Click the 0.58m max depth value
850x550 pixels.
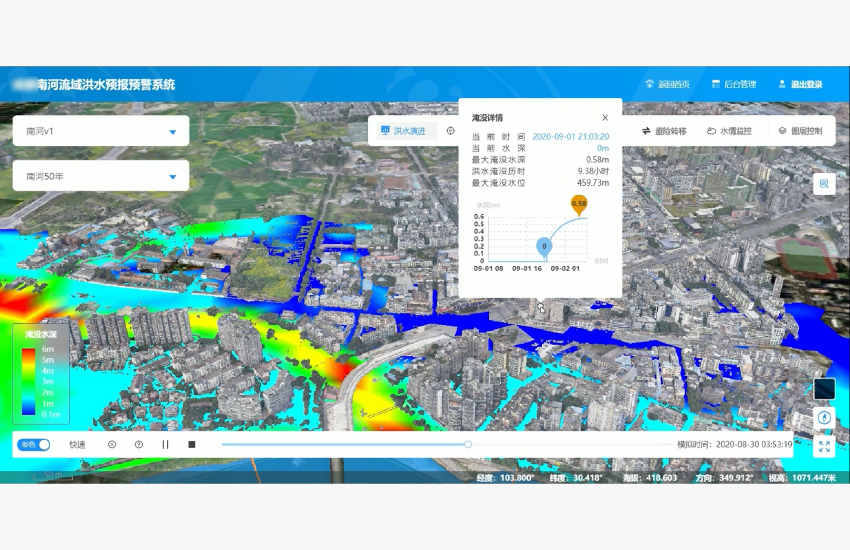coord(597,159)
